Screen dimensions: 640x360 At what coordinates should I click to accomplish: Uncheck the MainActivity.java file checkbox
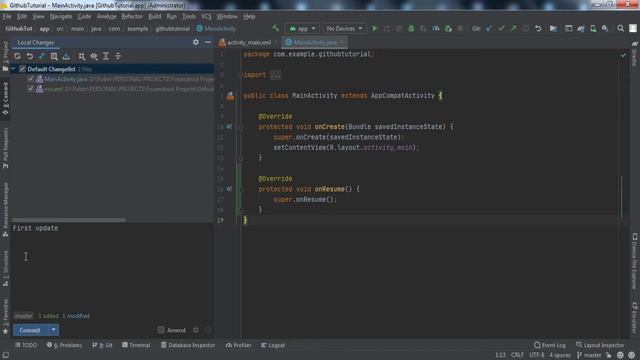coord(31,79)
